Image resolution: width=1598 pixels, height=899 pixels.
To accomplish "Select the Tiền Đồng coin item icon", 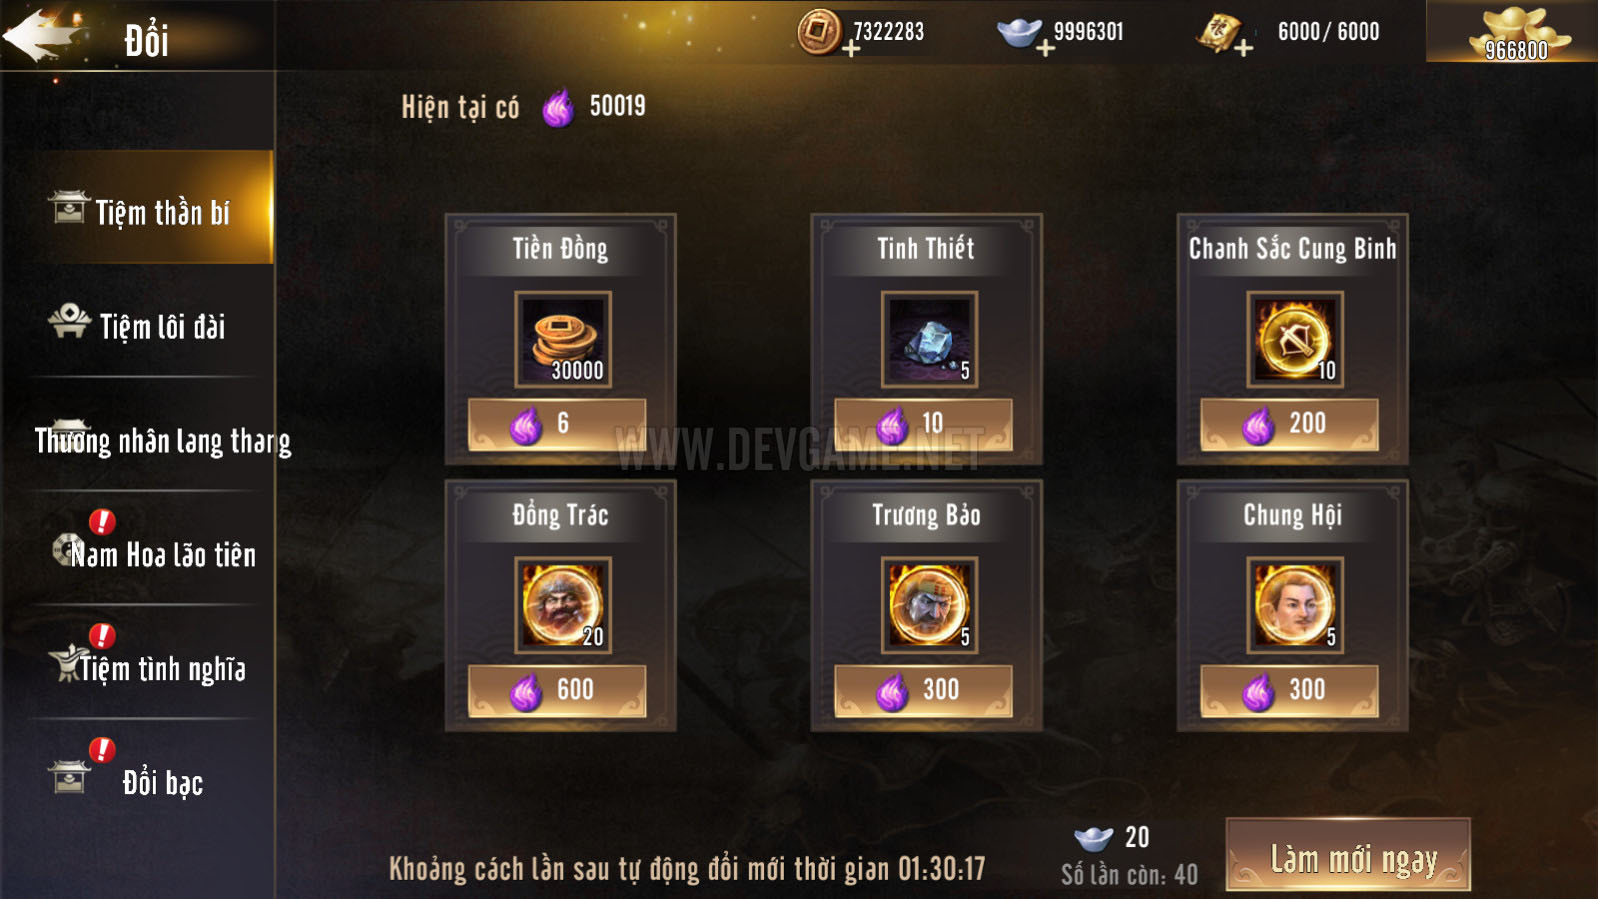I will pyautogui.click(x=563, y=339).
